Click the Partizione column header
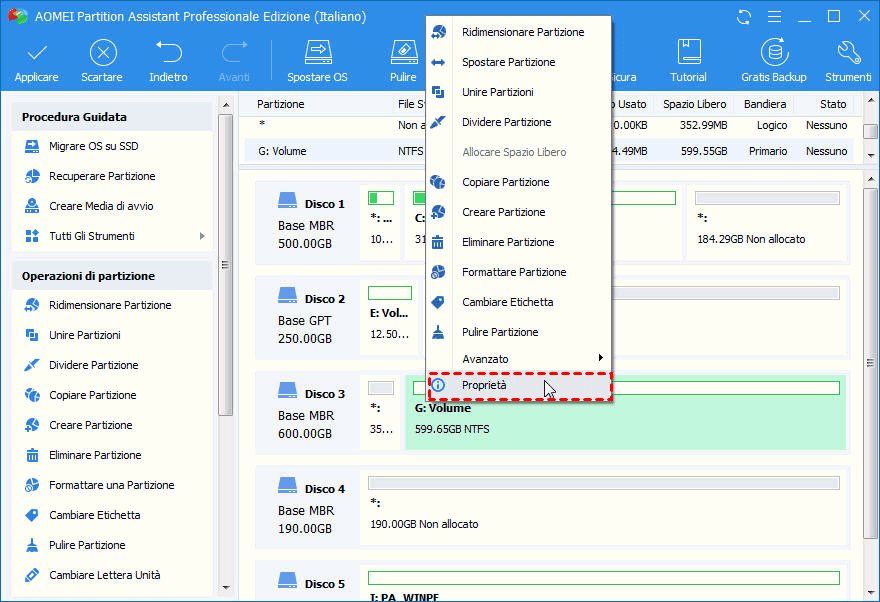This screenshot has height=602, width=880. click(x=281, y=104)
